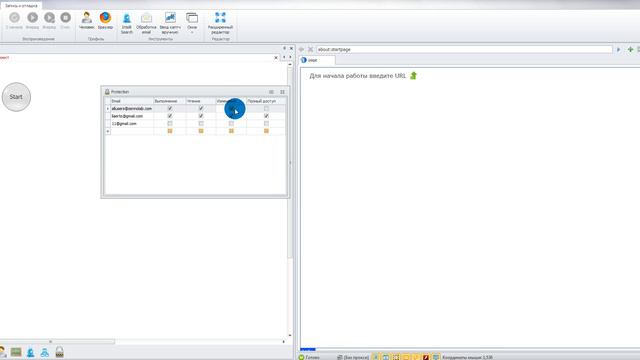Viewport: 640px width, 360px height.
Task: Click the Чтение column header
Action: pyautogui.click(x=200, y=101)
